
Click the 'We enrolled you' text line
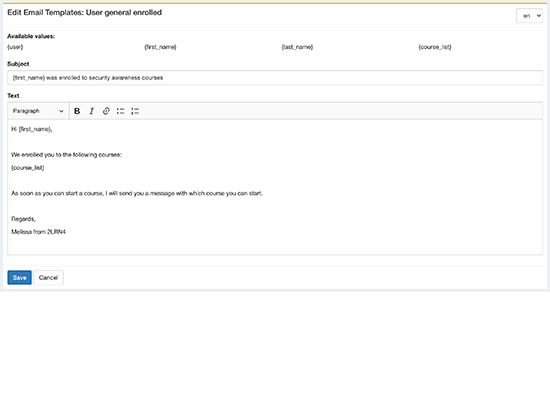(66, 155)
